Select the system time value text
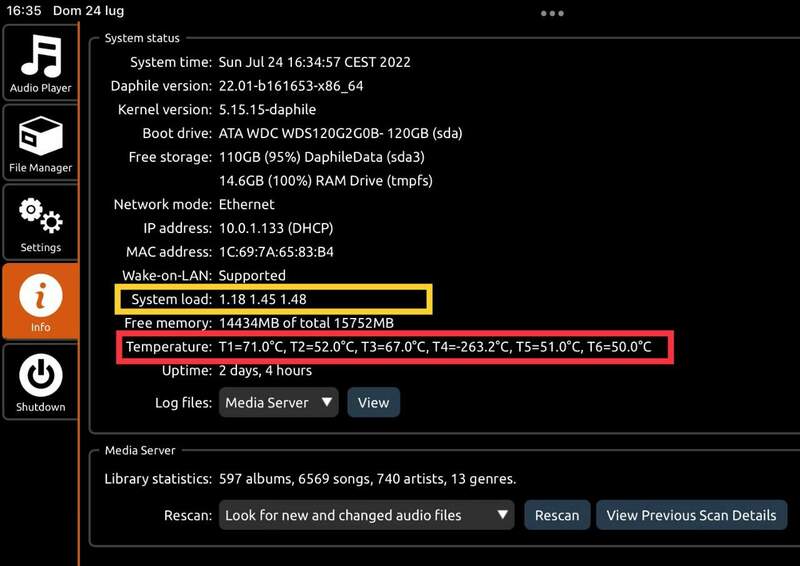This screenshot has height=566, width=800. pyautogui.click(x=314, y=62)
